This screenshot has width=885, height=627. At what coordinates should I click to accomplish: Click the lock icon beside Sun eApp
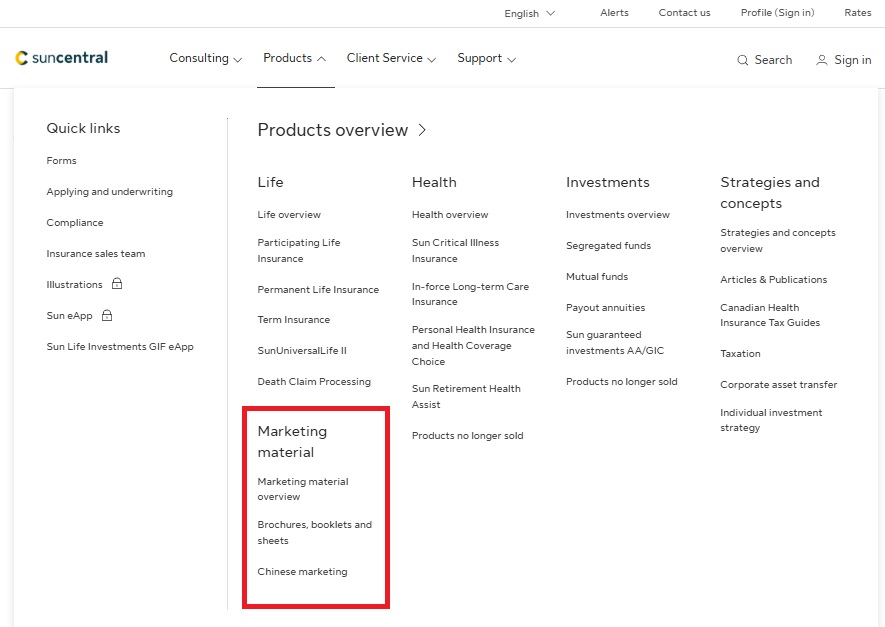click(107, 315)
